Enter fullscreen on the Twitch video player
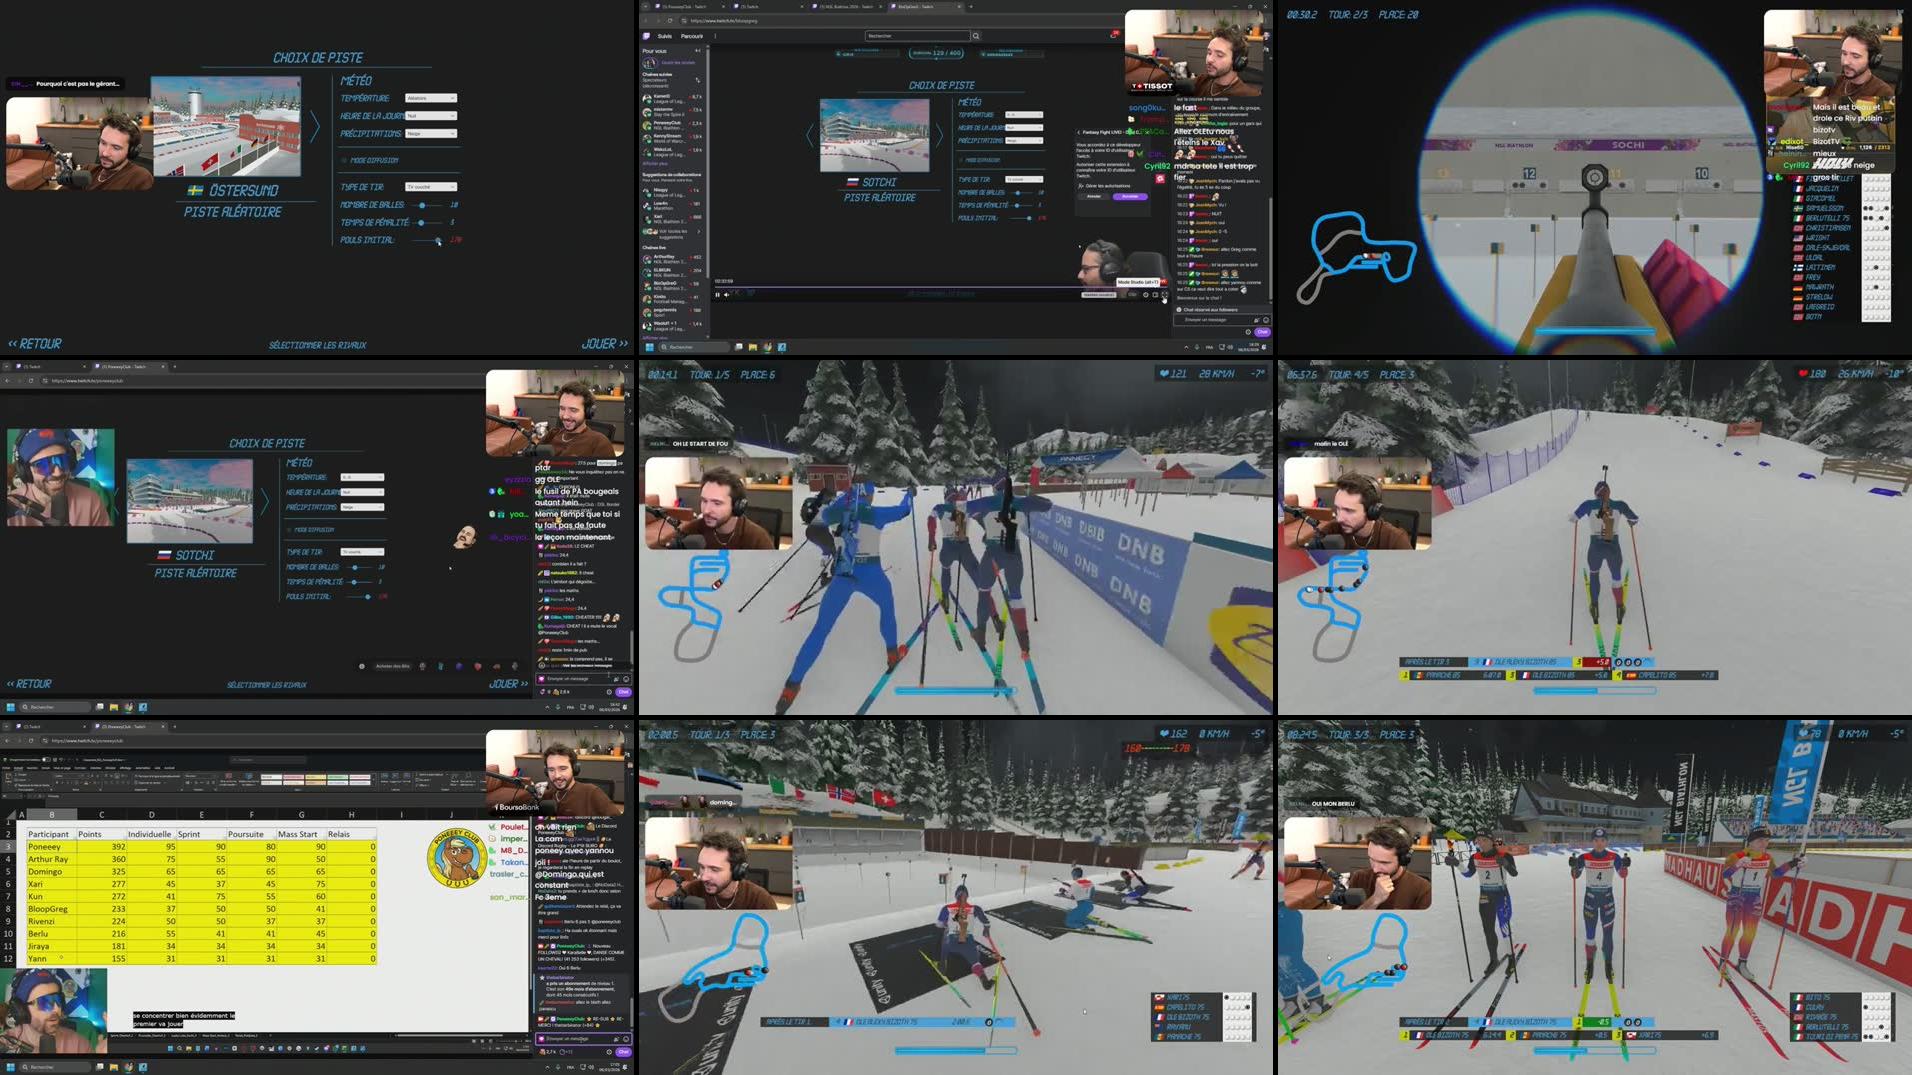 click(x=1163, y=295)
